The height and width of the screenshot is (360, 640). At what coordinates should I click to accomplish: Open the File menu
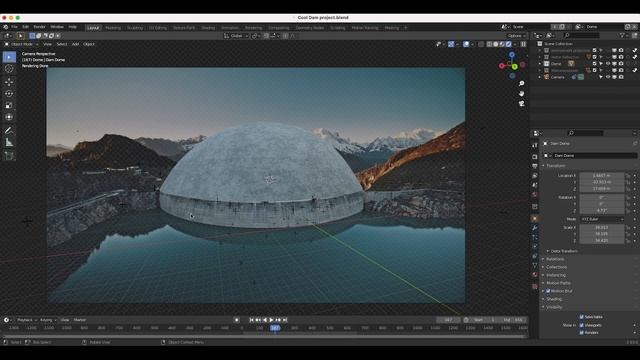[14, 27]
